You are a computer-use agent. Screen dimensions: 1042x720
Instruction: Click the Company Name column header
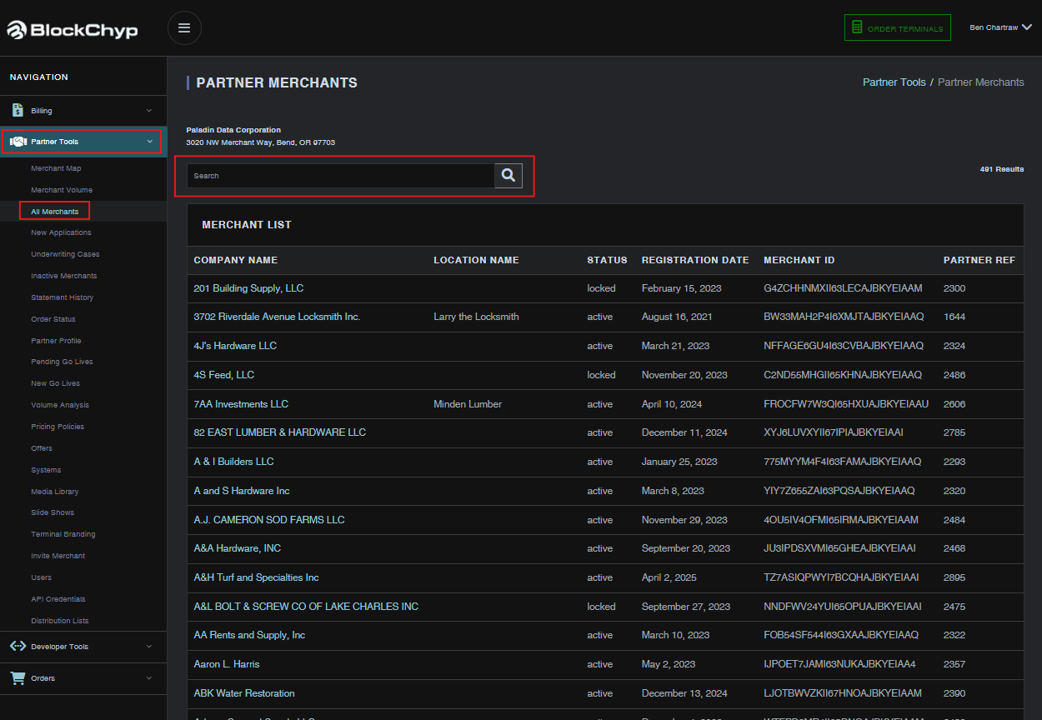(236, 260)
